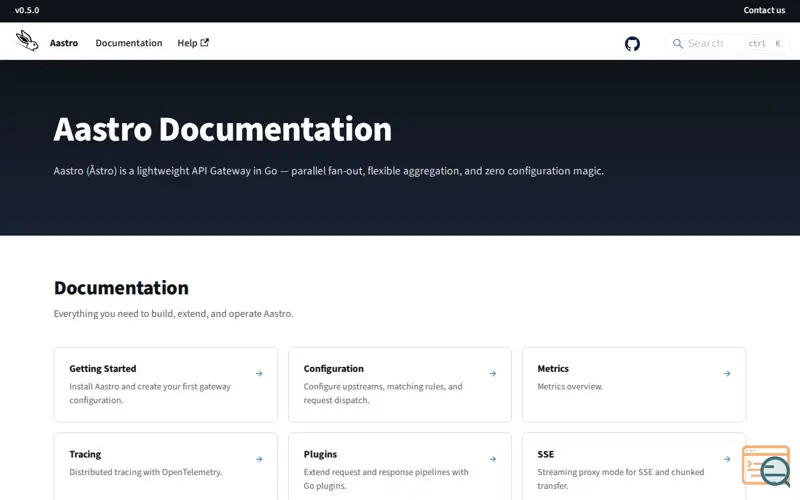Click 'Streaming proxy mode for SSE' text
This screenshot has width=800, height=500.
tap(621, 479)
